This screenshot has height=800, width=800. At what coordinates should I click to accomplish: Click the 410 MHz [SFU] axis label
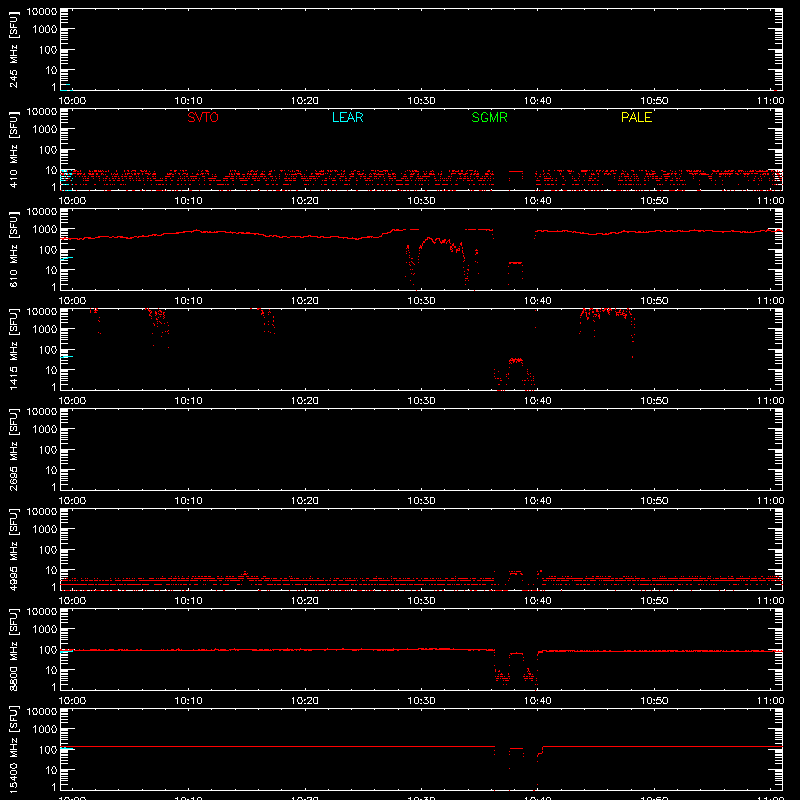(x=13, y=150)
